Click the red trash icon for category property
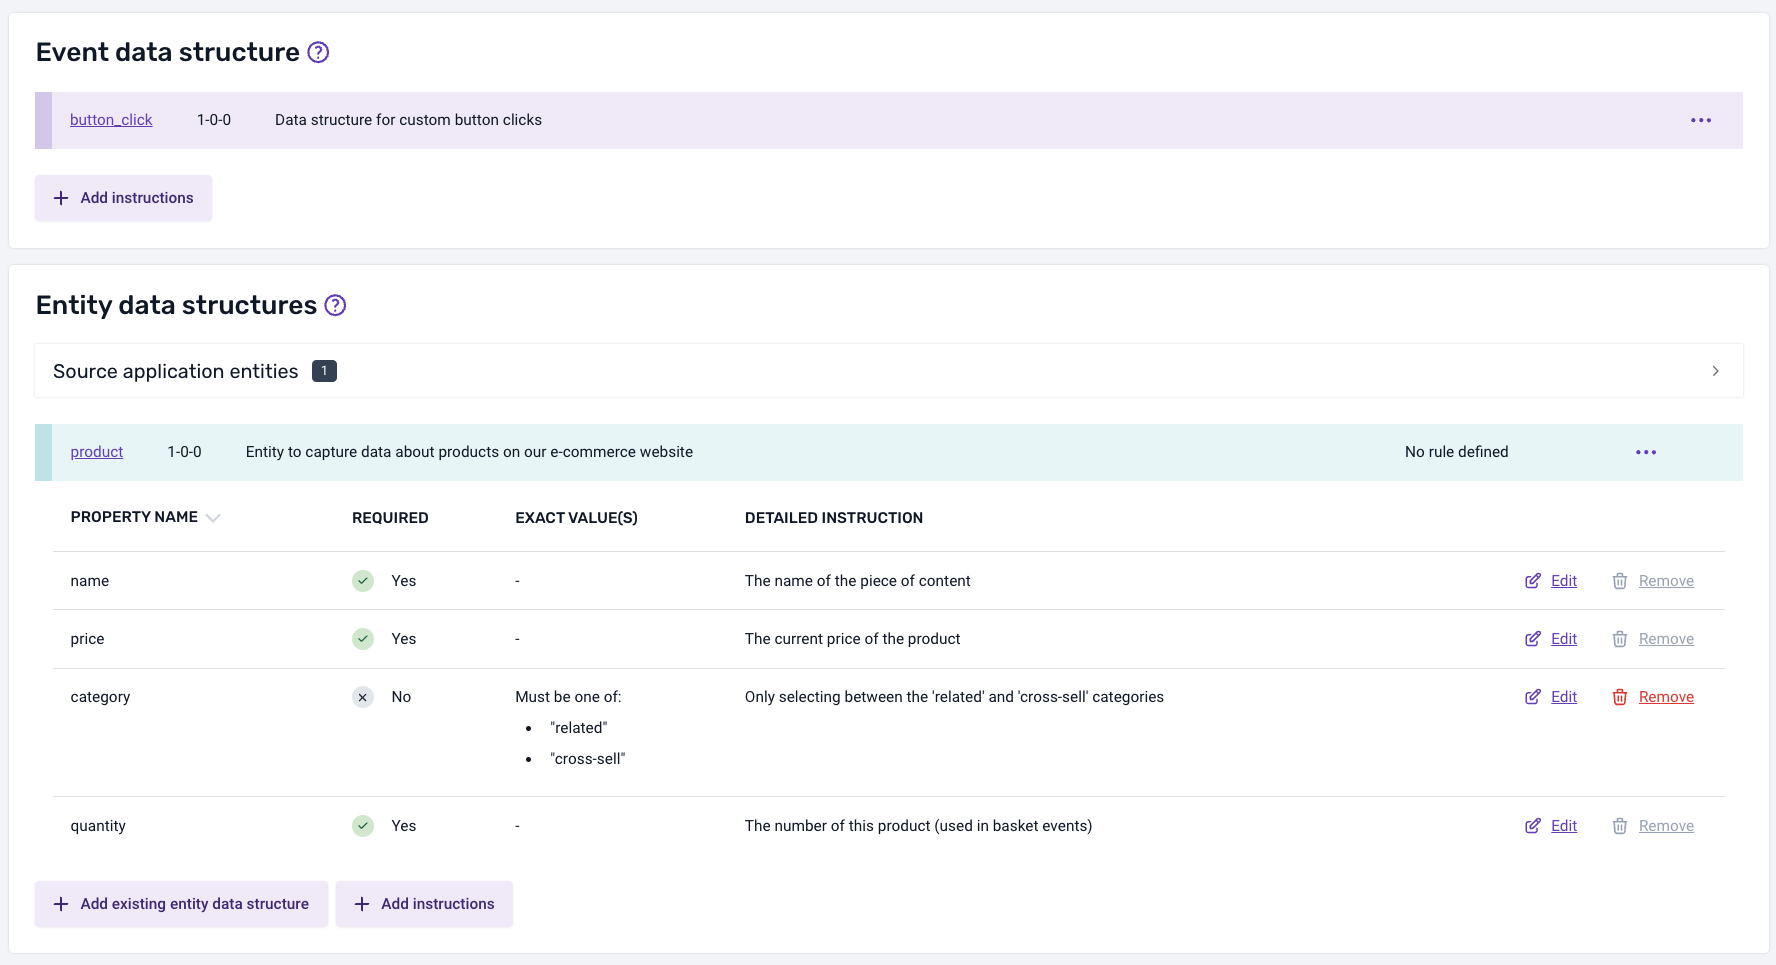This screenshot has height=965, width=1776. [x=1620, y=697]
